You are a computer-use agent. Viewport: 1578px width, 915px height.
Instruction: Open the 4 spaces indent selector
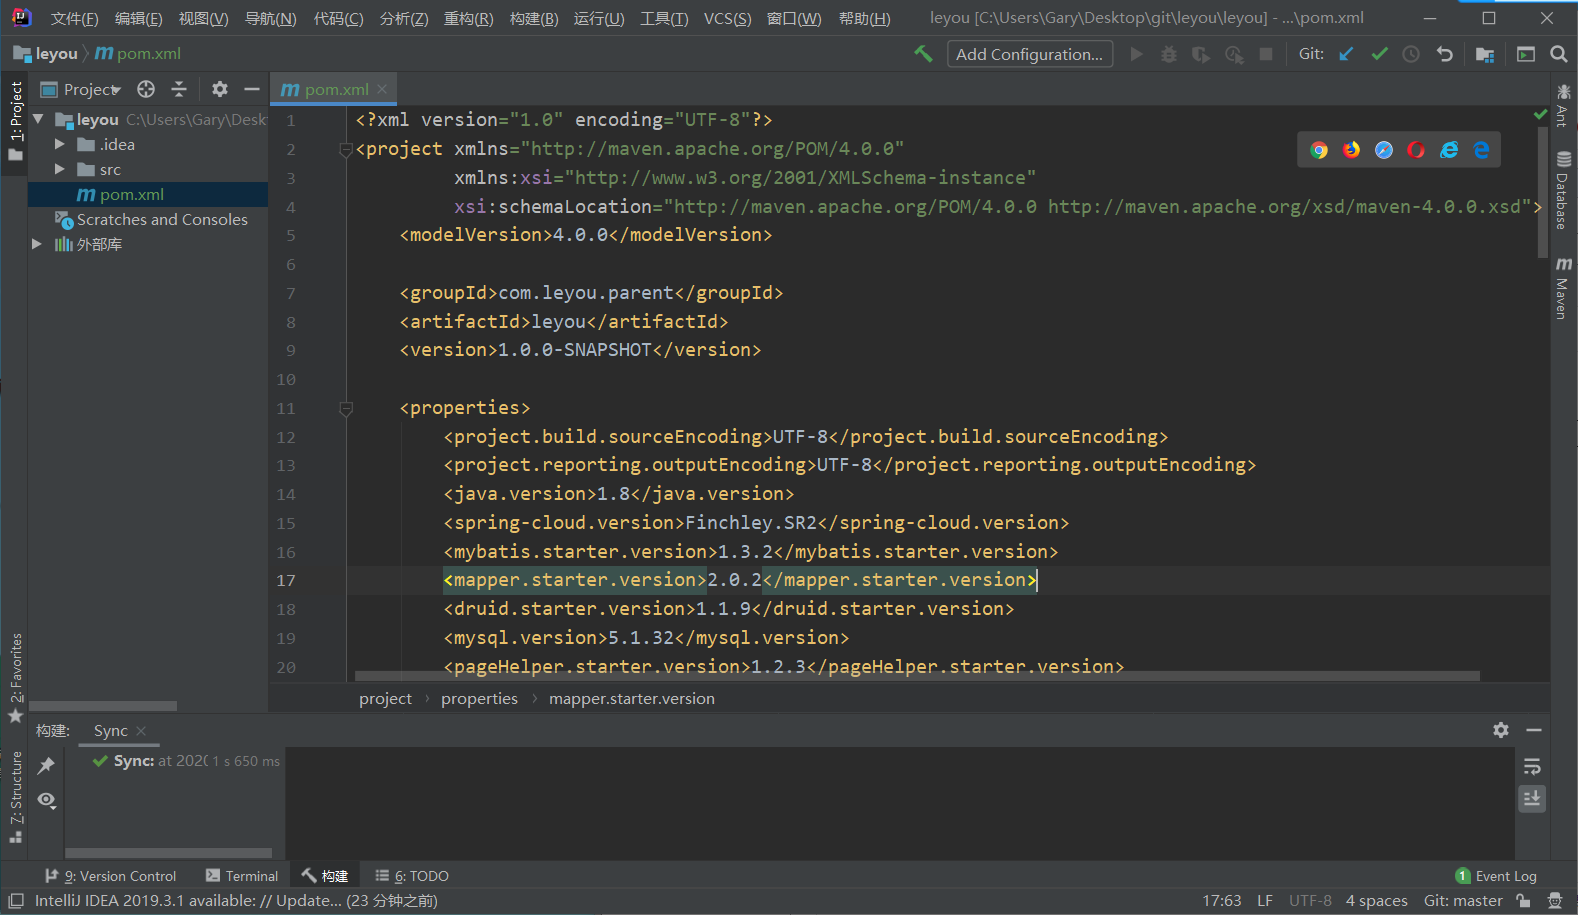(x=1376, y=901)
